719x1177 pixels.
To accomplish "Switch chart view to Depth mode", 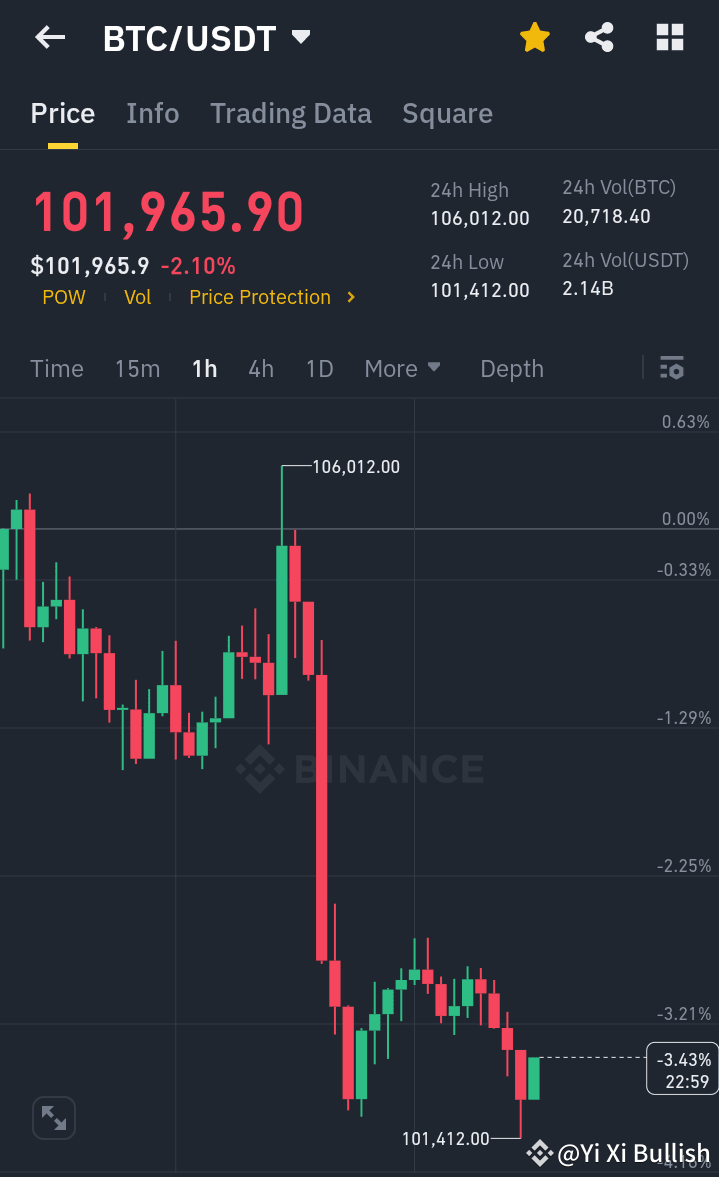I will (511, 368).
